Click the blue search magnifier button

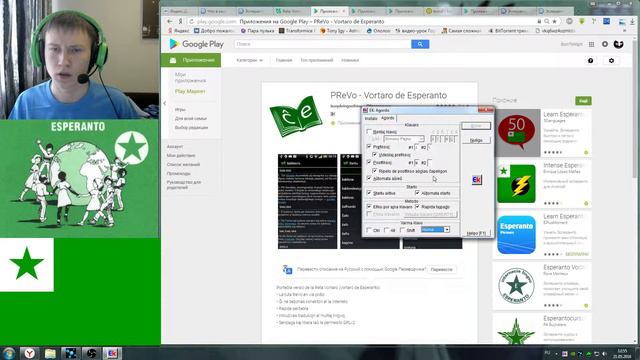coord(420,44)
